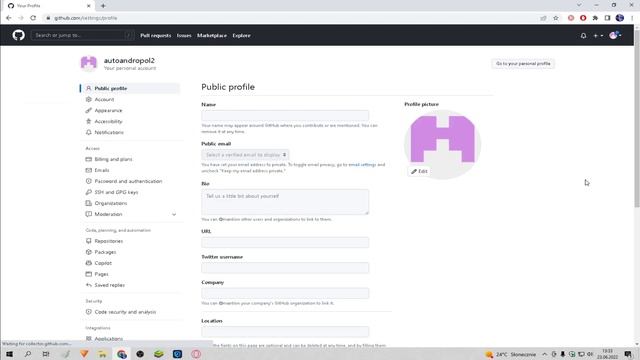The width and height of the screenshot is (640, 360).
Task: Click the Saved replies arrow icon
Action: pyautogui.click(x=89, y=285)
